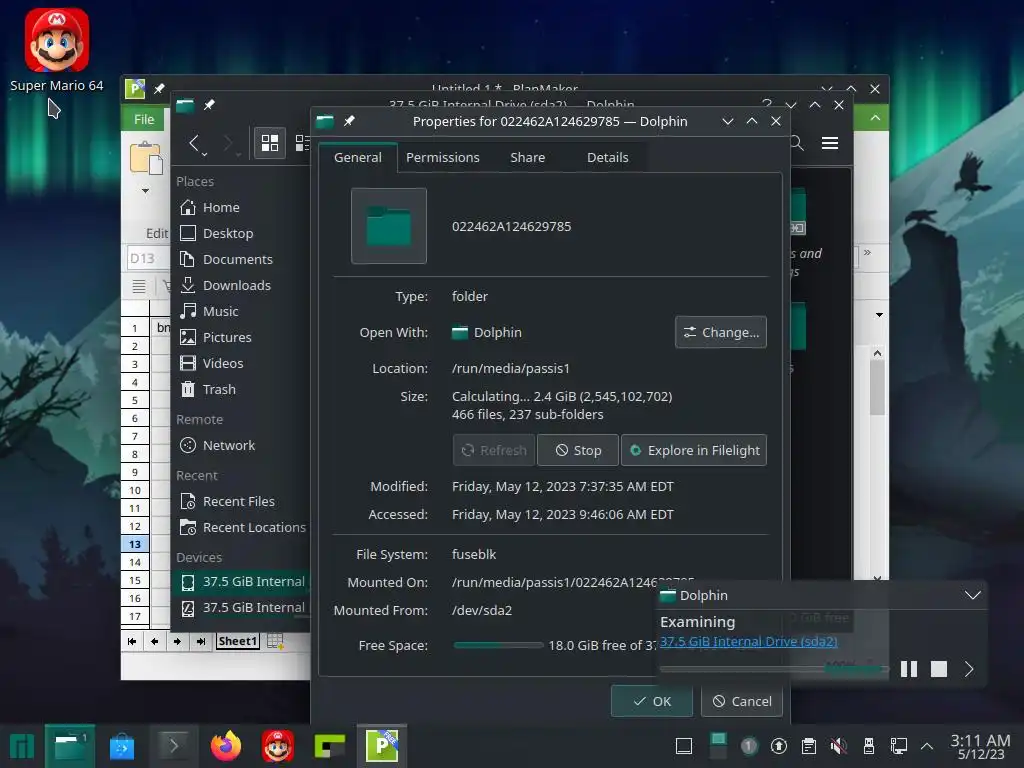This screenshot has height=768, width=1024.
Task: Open Super Mario 64 desktop icon
Action: [57, 50]
